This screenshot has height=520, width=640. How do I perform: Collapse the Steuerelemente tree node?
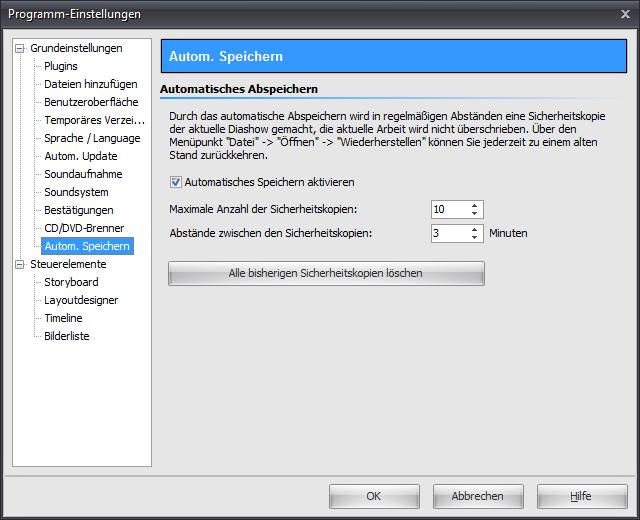pos(20,264)
